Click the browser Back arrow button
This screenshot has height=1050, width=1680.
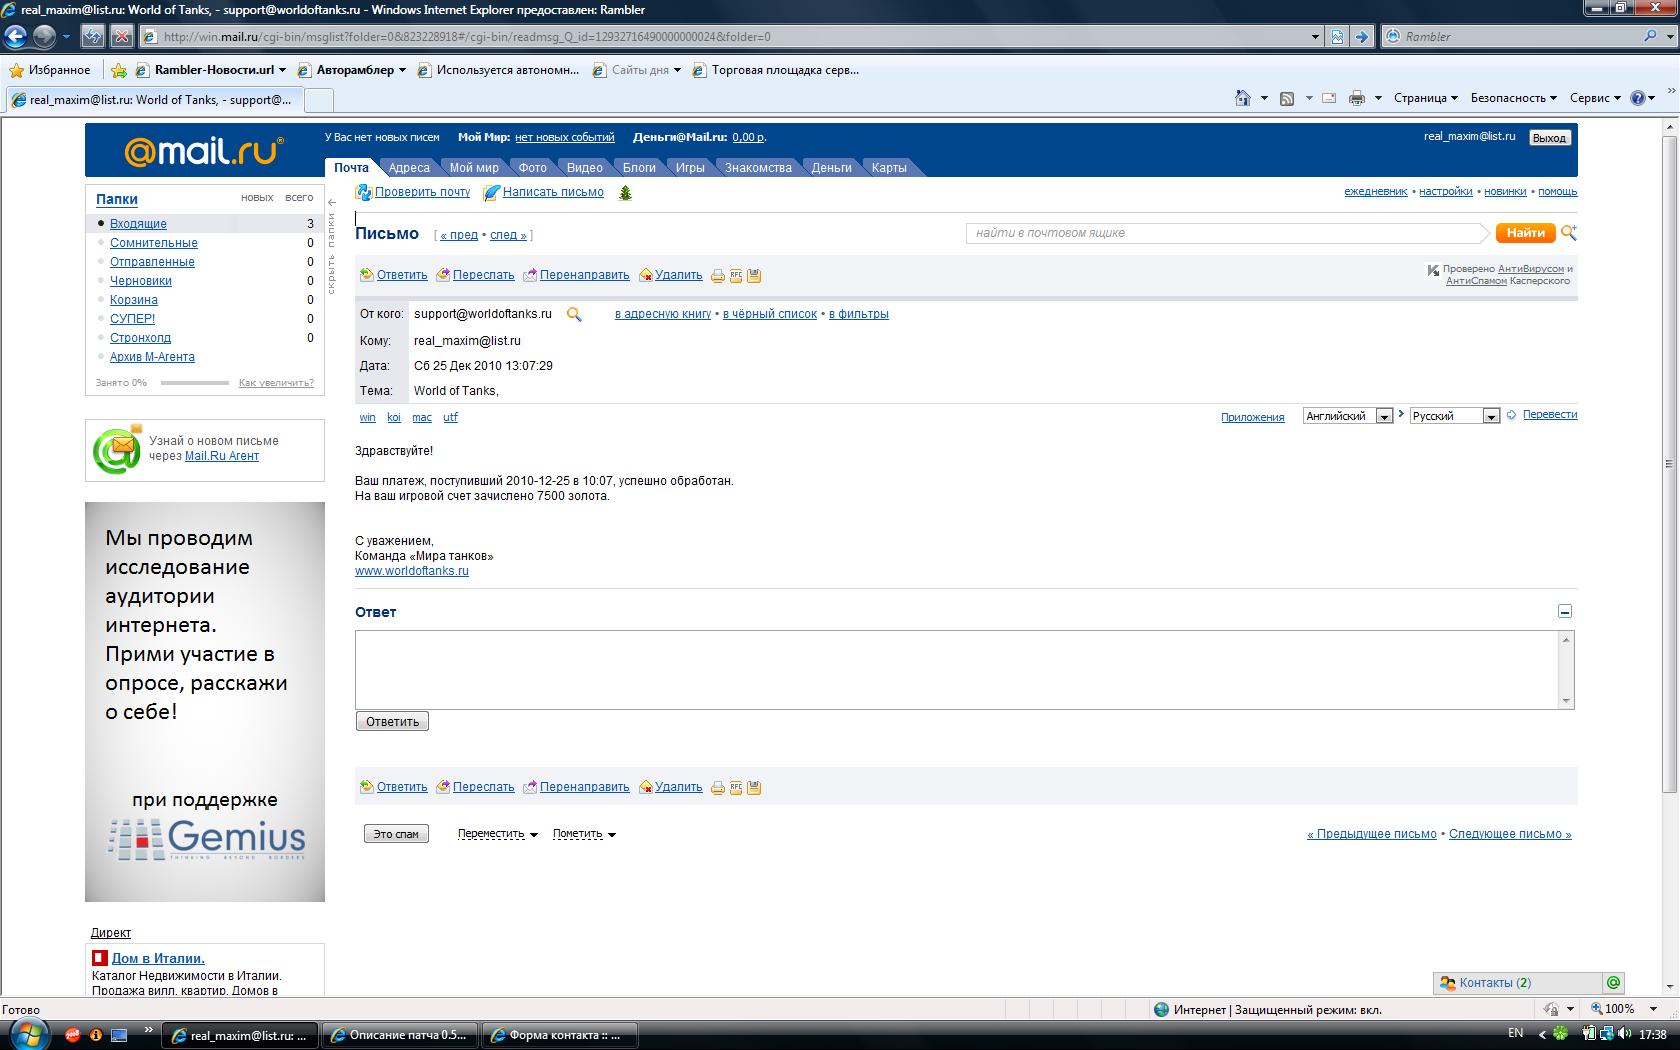[15, 36]
